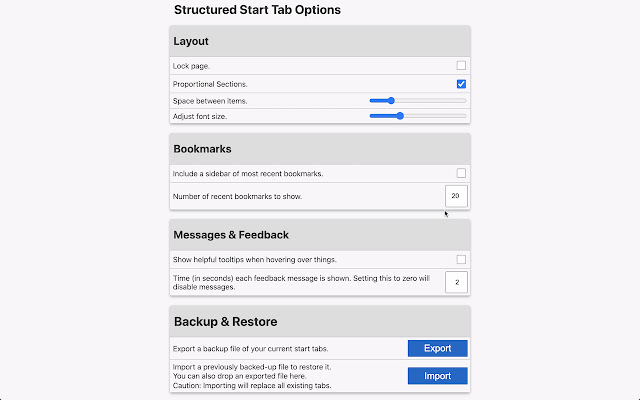The image size is (640, 400).
Task: Uncheck the Proportional Sections checkbox
Action: (461, 84)
